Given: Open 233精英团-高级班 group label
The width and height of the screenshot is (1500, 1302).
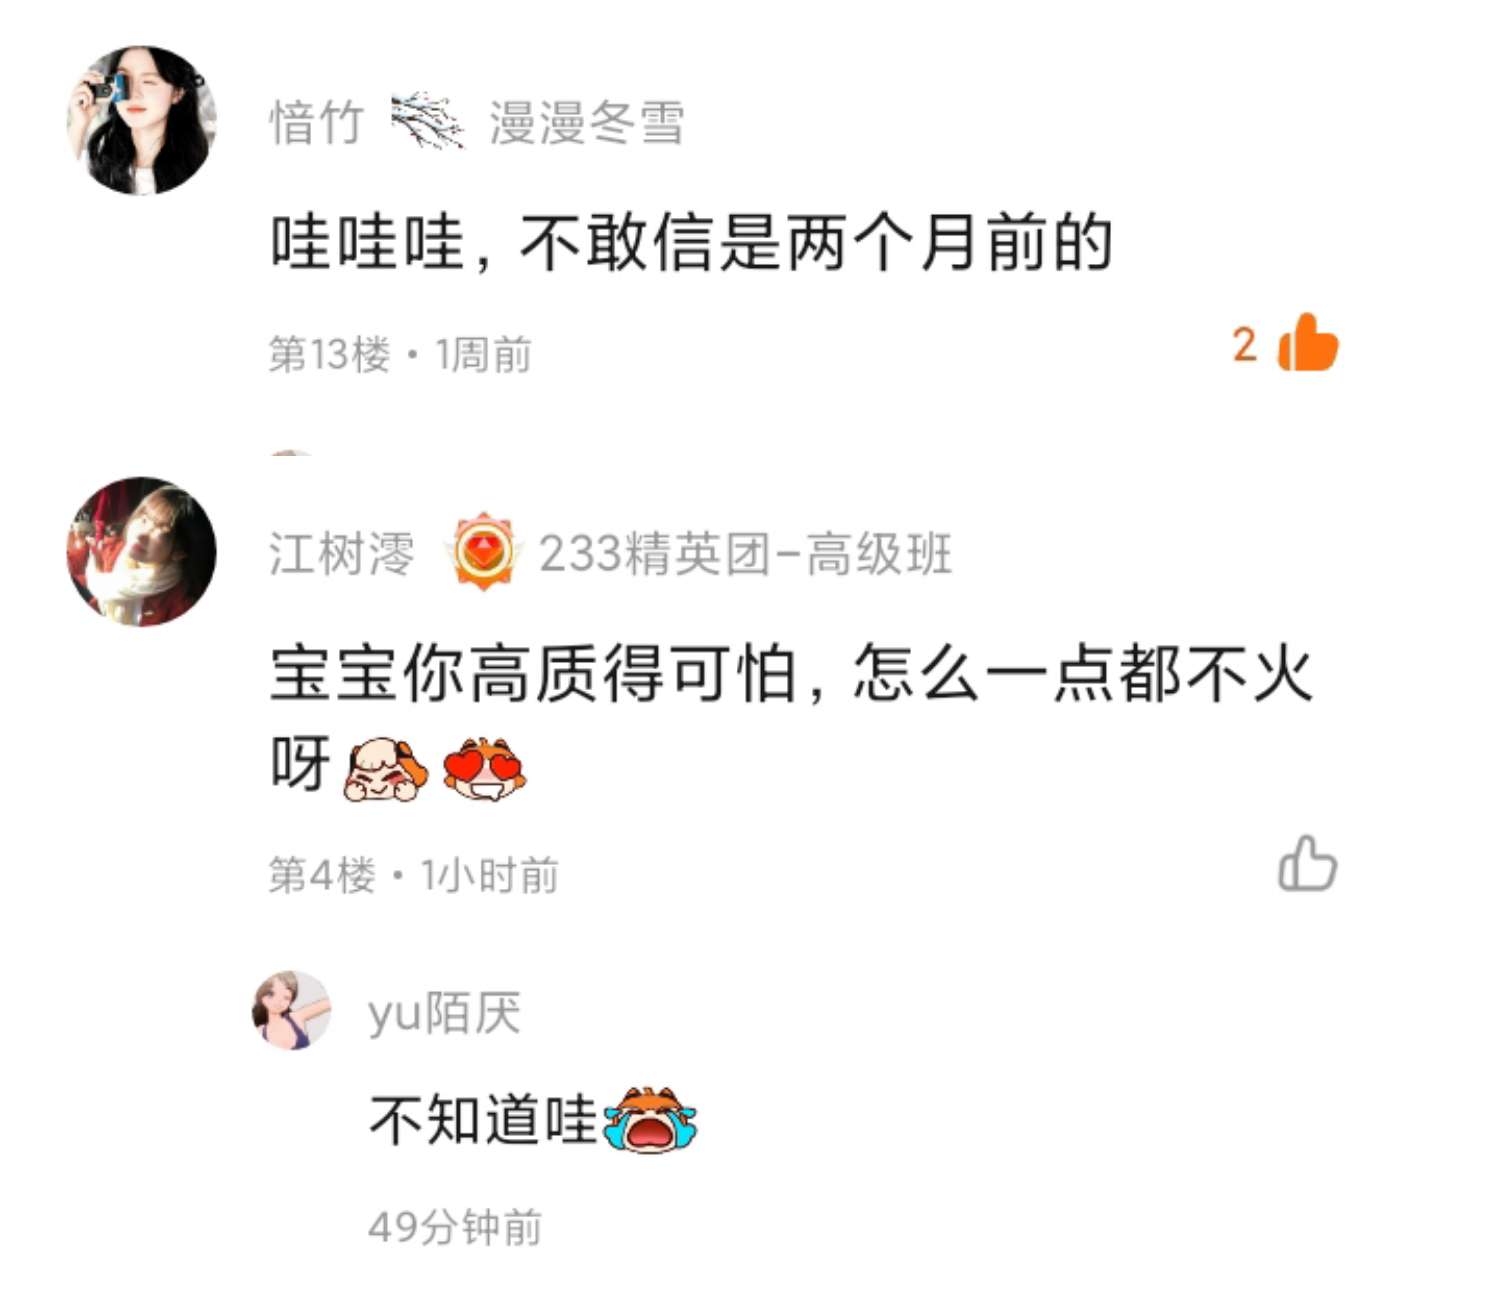Looking at the screenshot, I should (745, 554).
